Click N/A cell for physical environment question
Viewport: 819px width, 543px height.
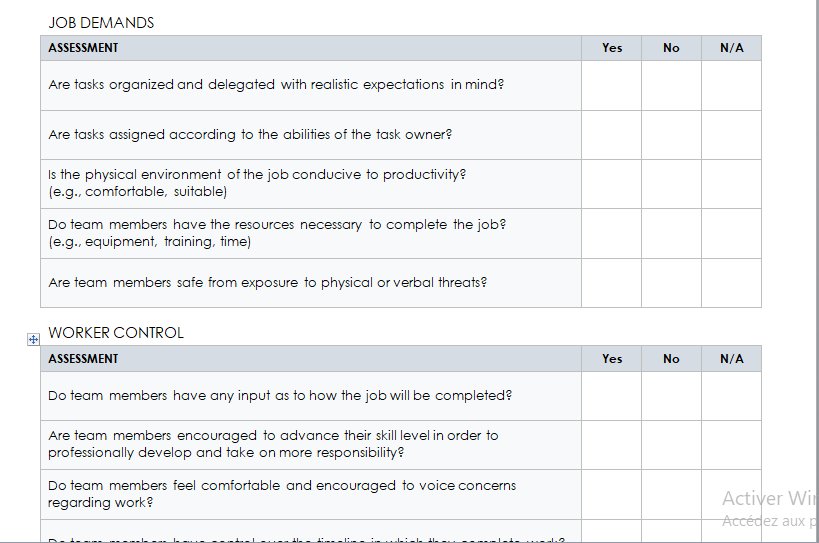(x=731, y=184)
